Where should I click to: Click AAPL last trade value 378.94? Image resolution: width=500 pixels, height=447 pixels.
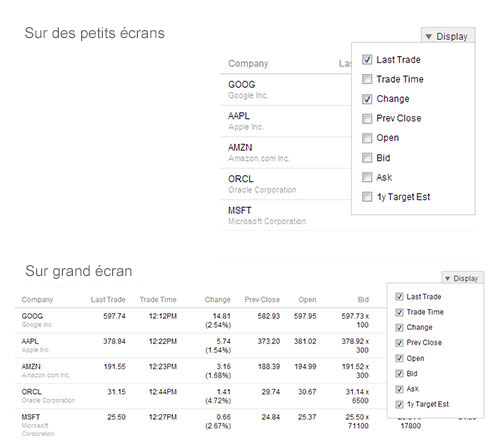point(114,341)
